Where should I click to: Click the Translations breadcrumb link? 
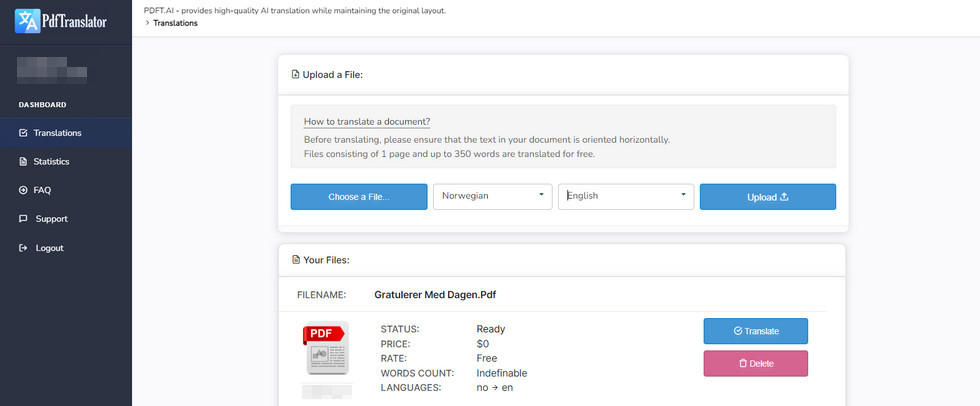point(175,23)
